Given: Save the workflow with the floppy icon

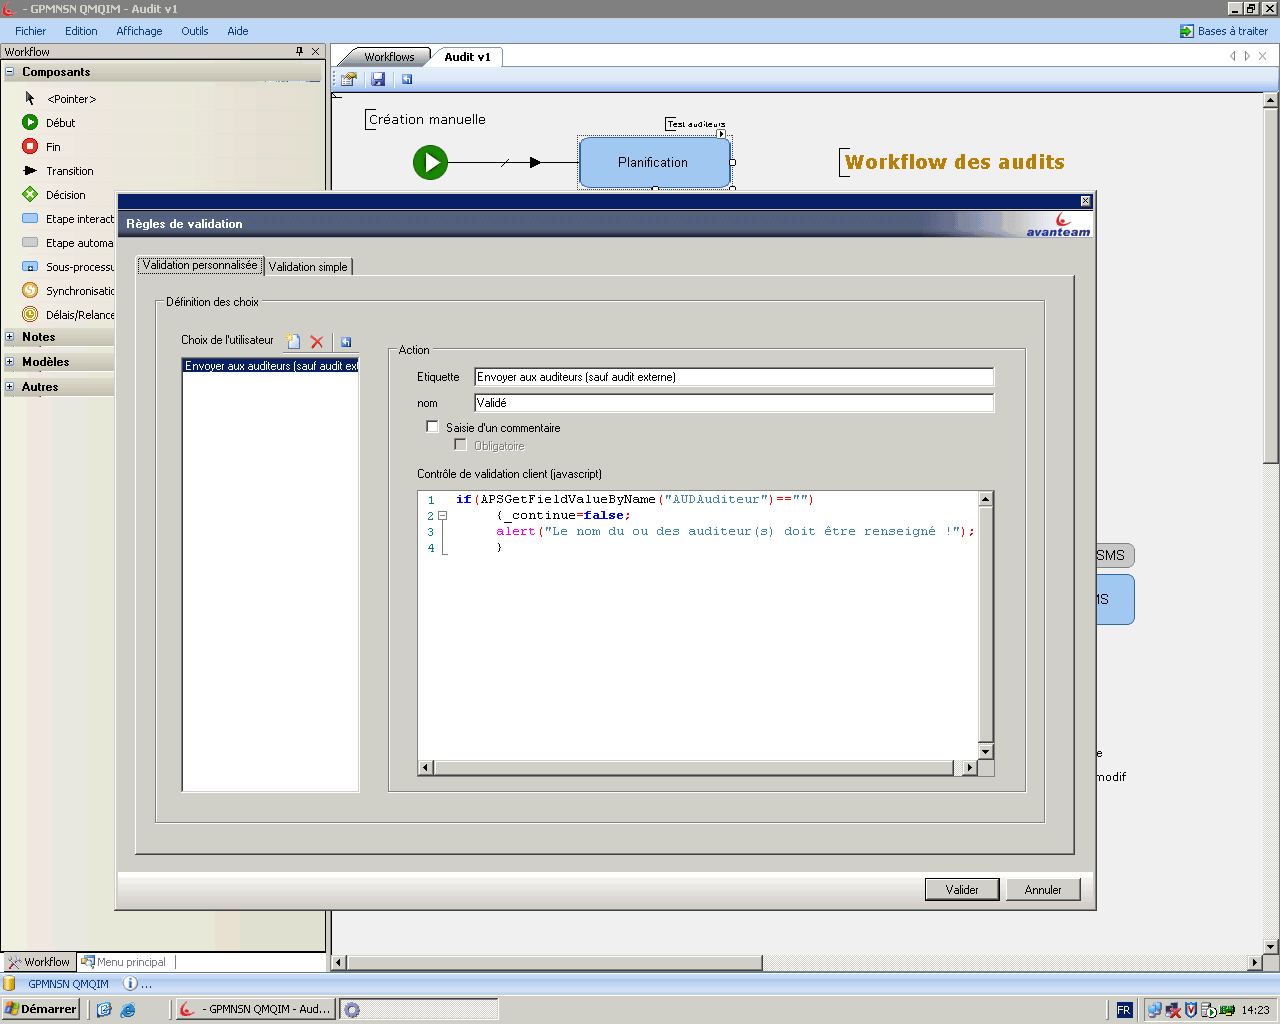Looking at the screenshot, I should [378, 79].
